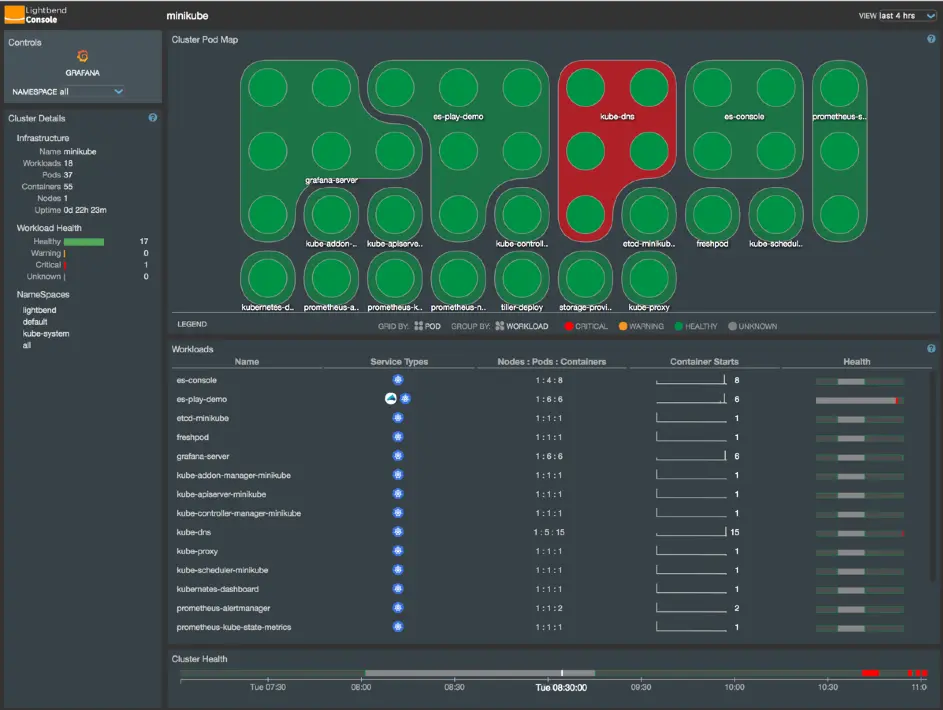Viewport: 943px width, 710px height.
Task: Click the GROUP BY WORKLOAD icon in the legend
Action: [x=499, y=325]
